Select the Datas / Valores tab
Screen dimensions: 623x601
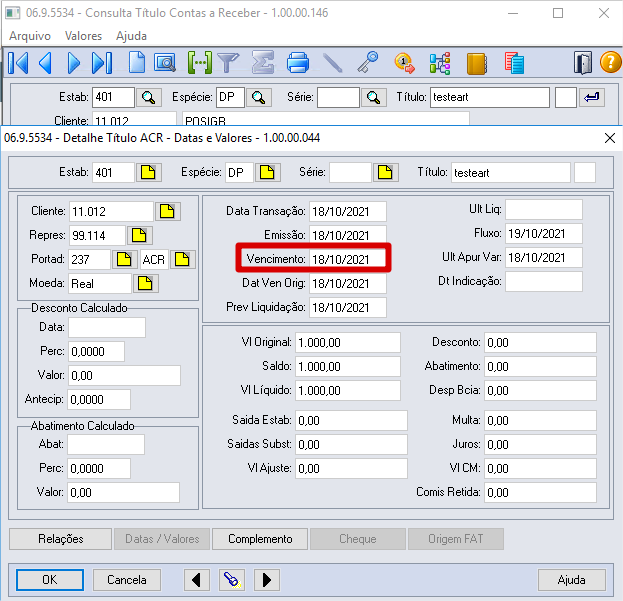(162, 539)
